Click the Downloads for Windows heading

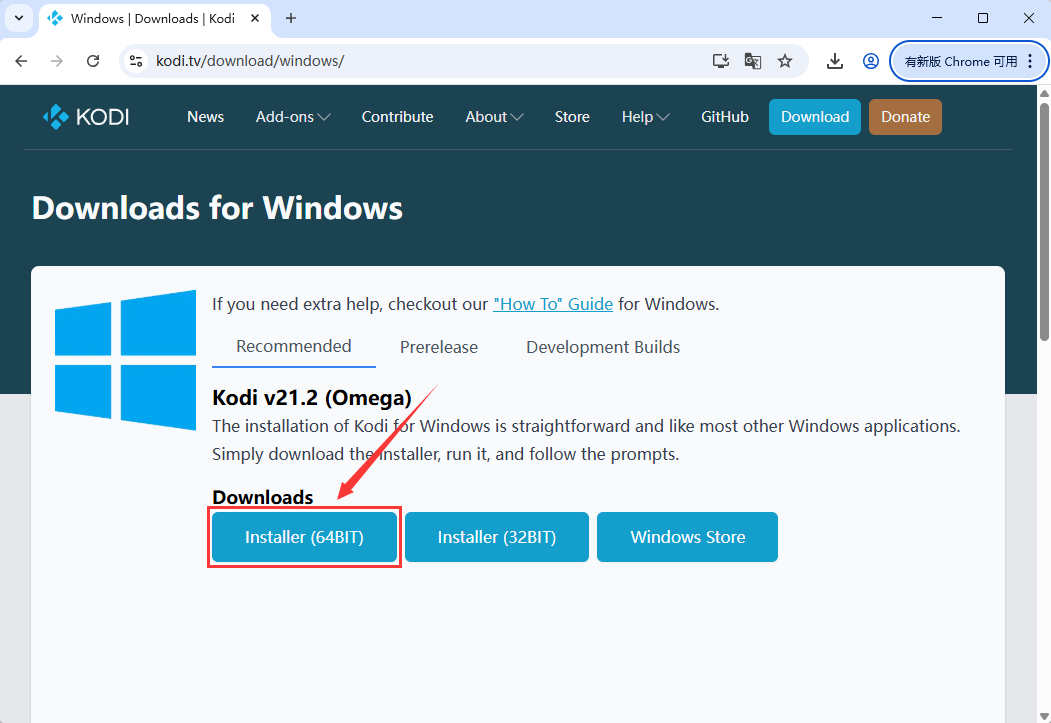coord(217,208)
